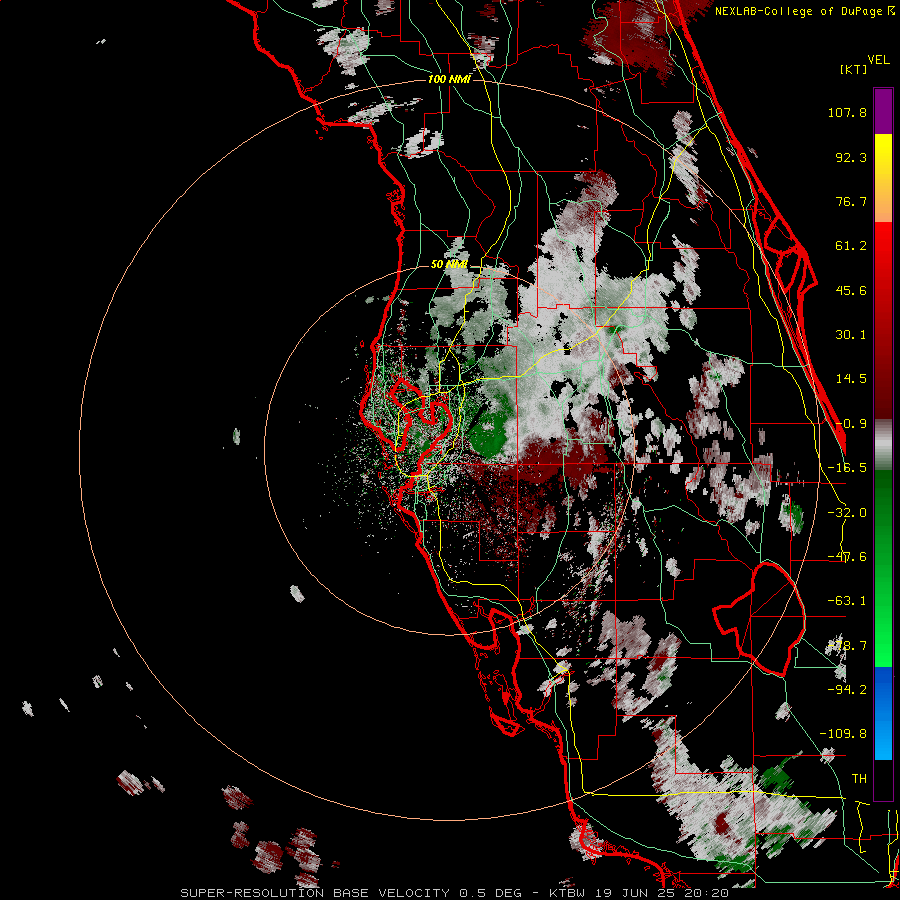Click the 50 NMI range ring label

[x=449, y=265]
